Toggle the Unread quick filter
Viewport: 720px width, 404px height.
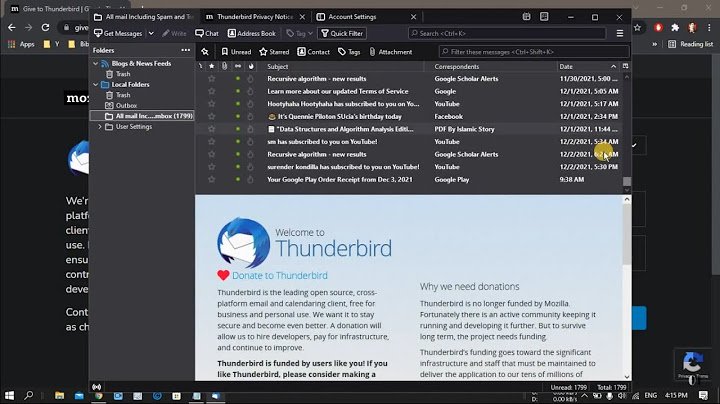(x=236, y=52)
